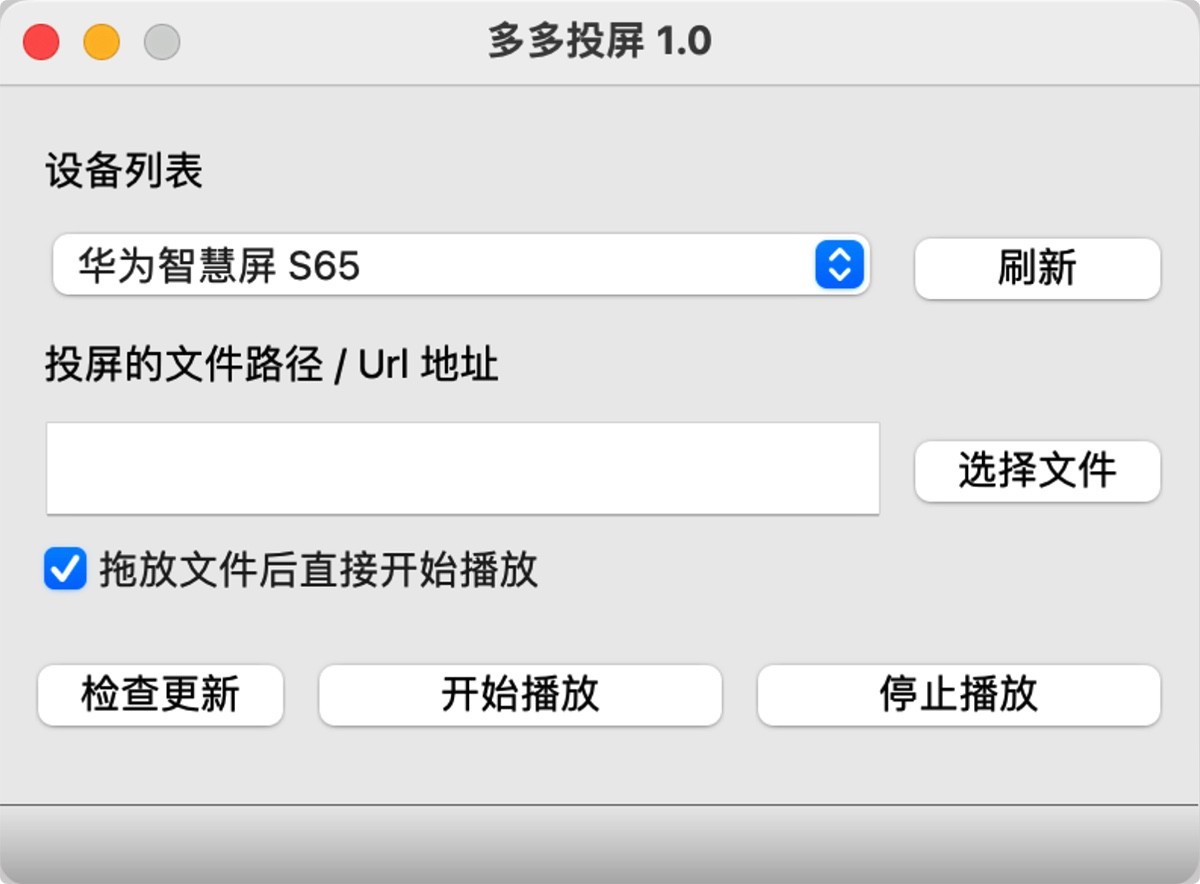1200x884 pixels.
Task: Click the 多多投屏 1.0 window title
Action: click(599, 42)
